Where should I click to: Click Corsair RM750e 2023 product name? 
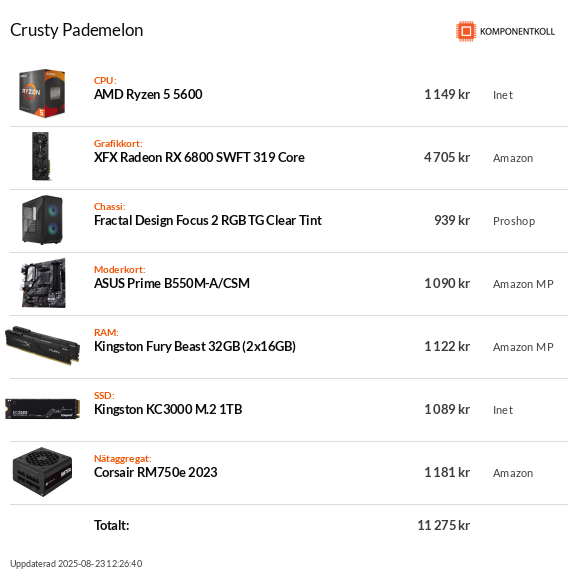[x=156, y=472]
